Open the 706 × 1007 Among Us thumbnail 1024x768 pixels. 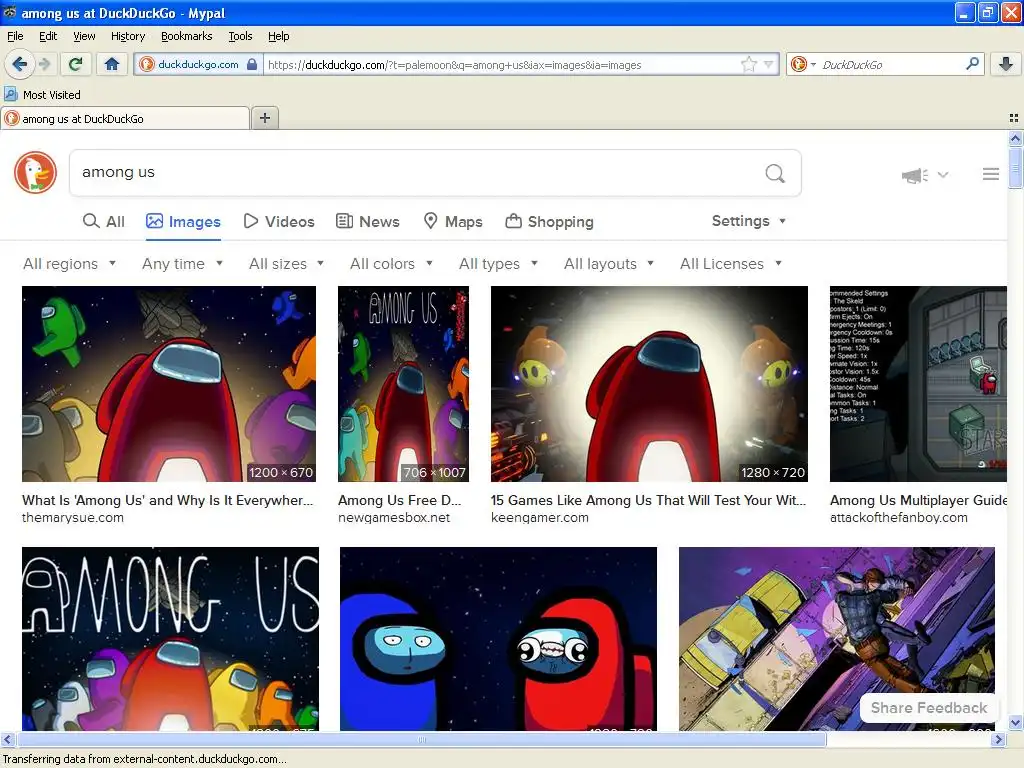click(x=403, y=384)
